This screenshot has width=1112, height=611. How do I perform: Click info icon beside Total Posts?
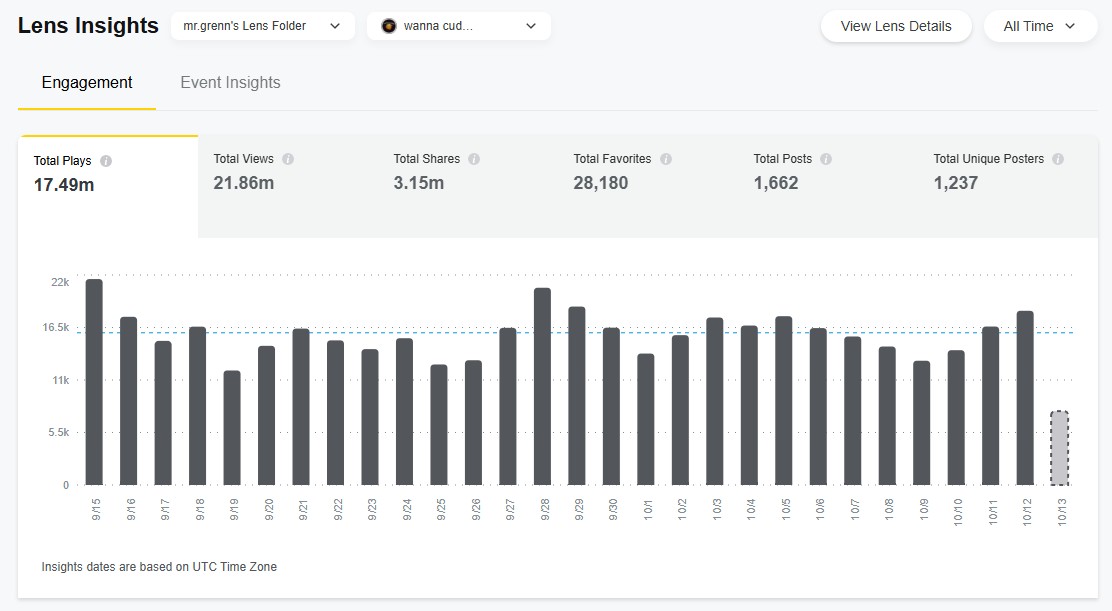(x=826, y=159)
